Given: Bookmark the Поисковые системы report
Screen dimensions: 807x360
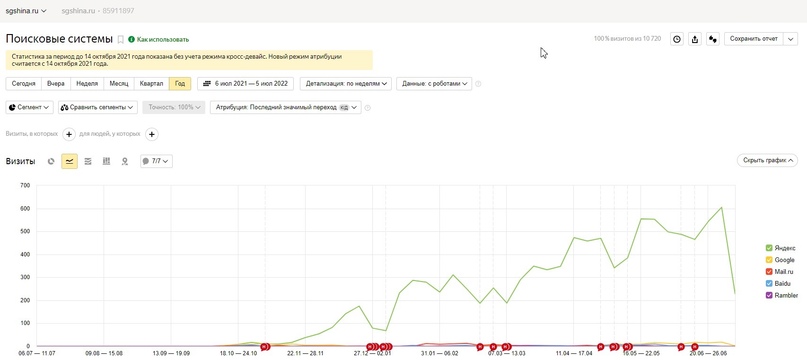Looking at the screenshot, I should (x=120, y=40).
